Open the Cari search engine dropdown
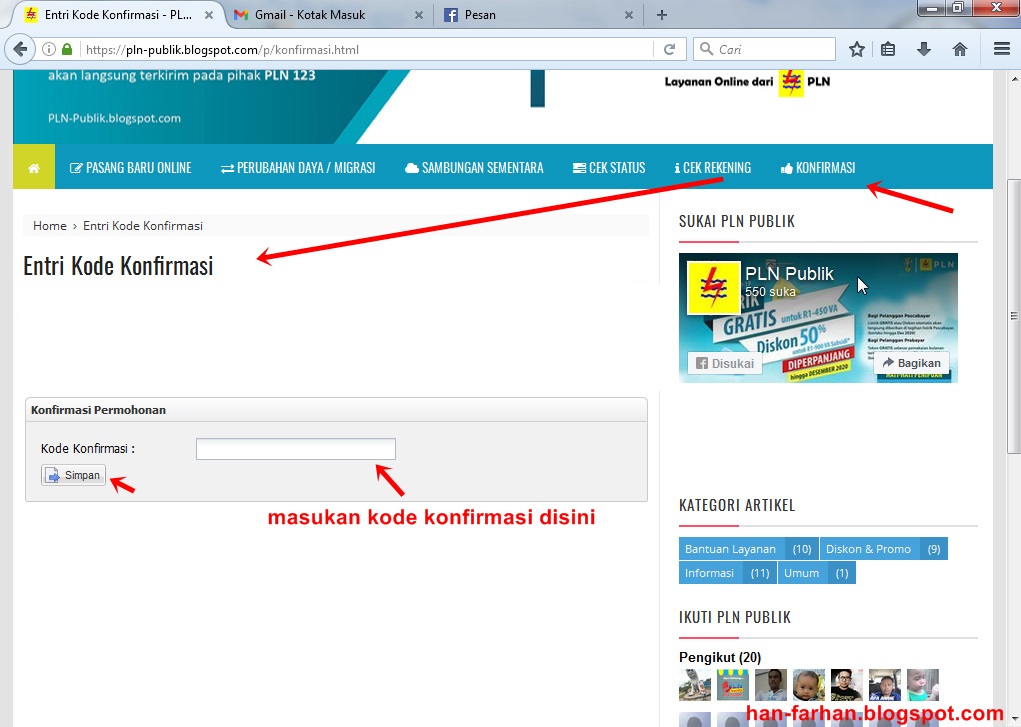 707,48
